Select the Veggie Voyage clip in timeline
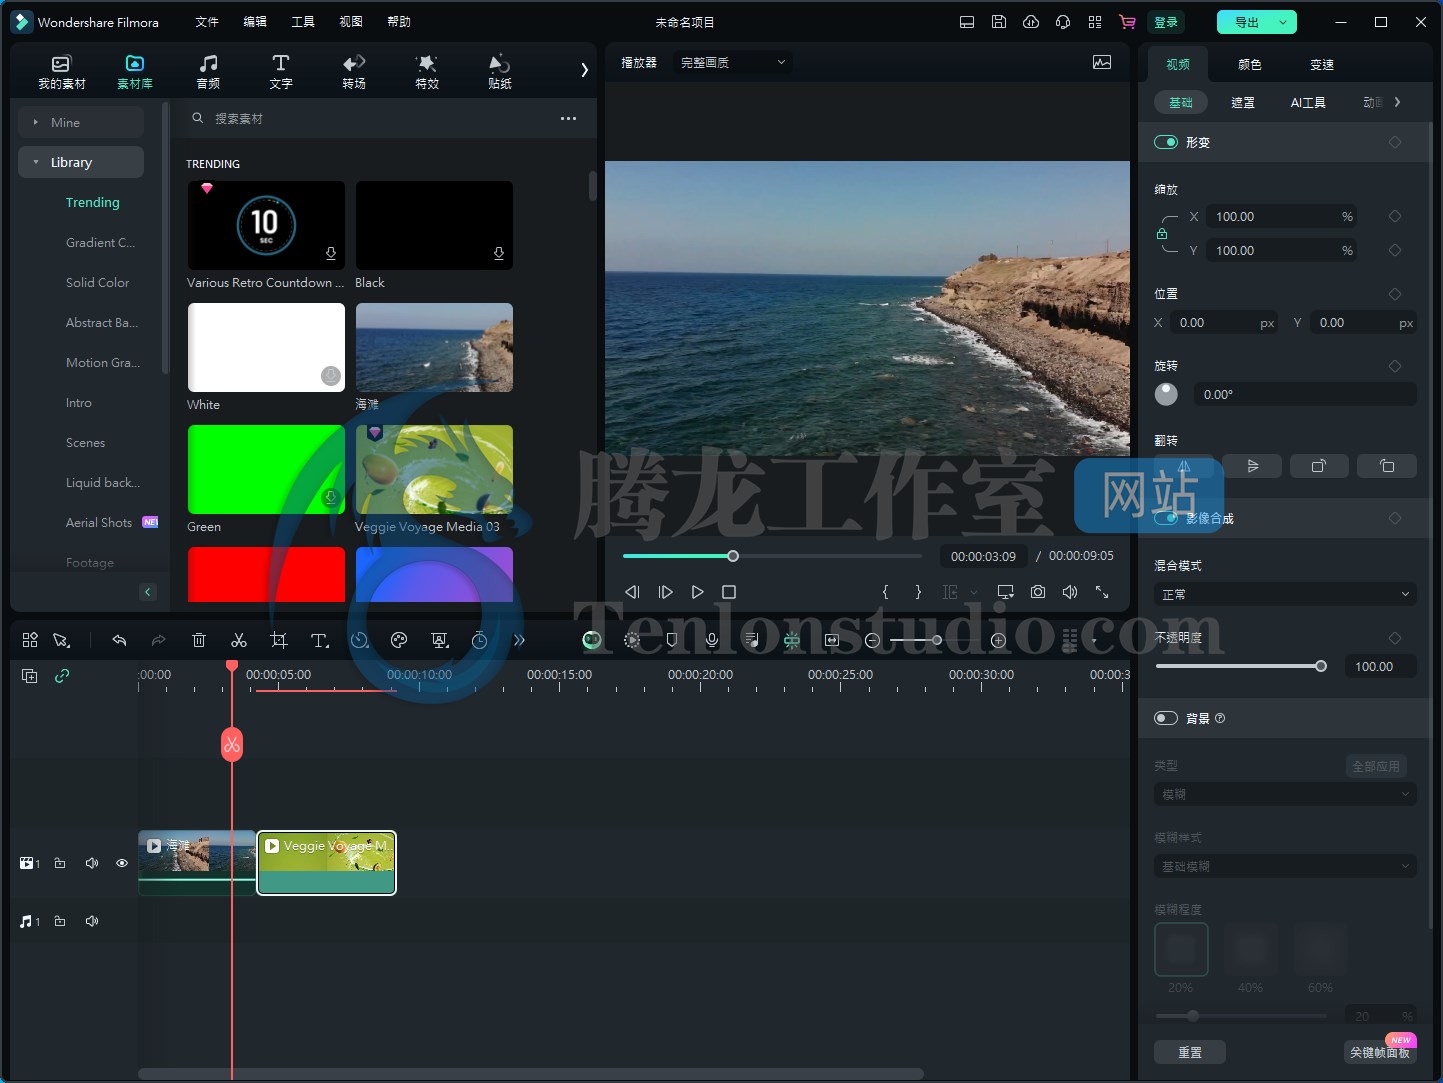 [x=327, y=863]
